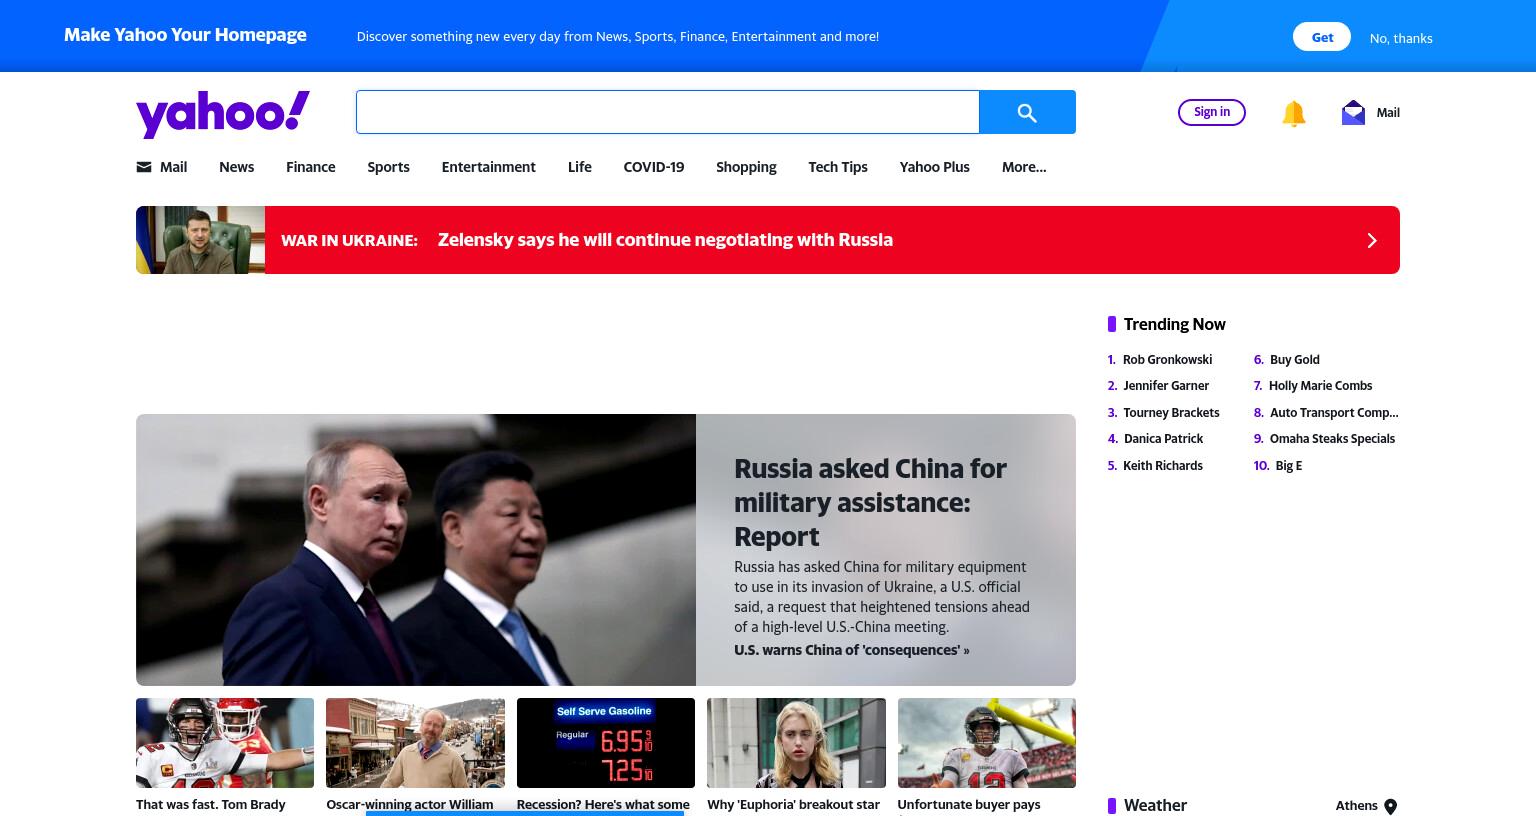This screenshot has width=1536, height=816.
Task: Select the Yahoo Plus nav item
Action: pos(934,167)
